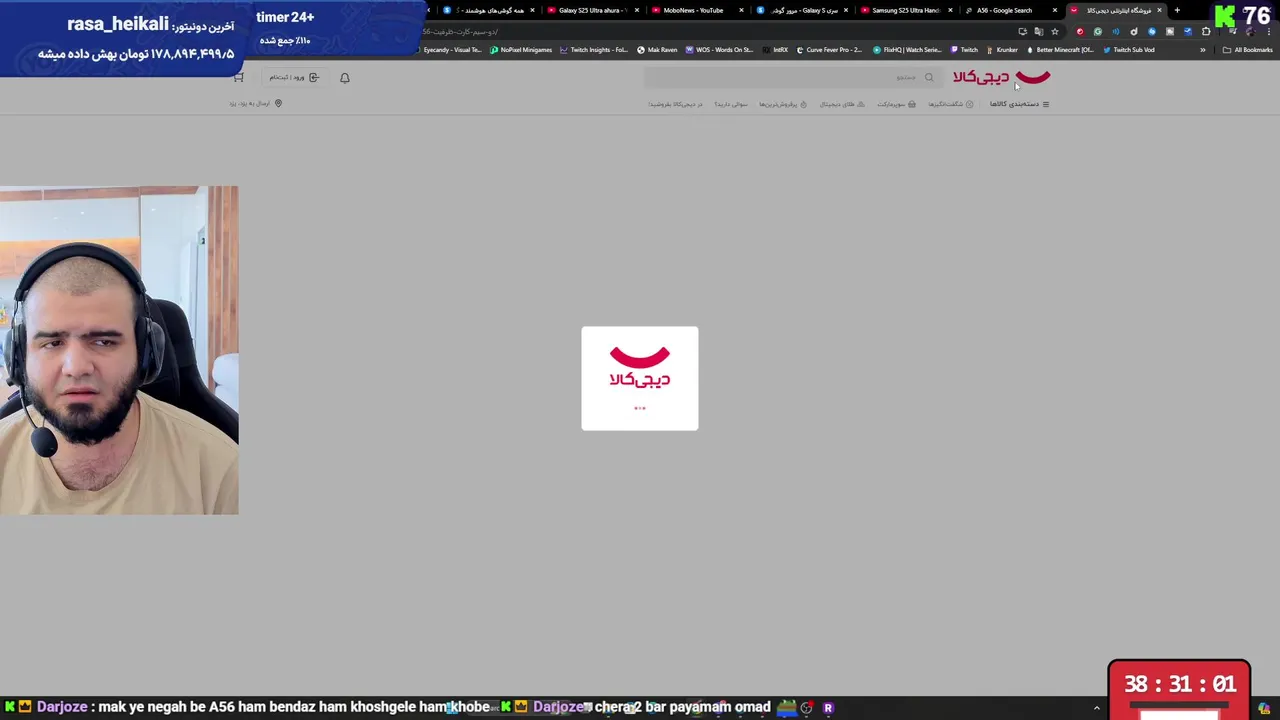Open the WOS - Words On Stream bookmark
This screenshot has height=720, width=1280.
pos(719,50)
